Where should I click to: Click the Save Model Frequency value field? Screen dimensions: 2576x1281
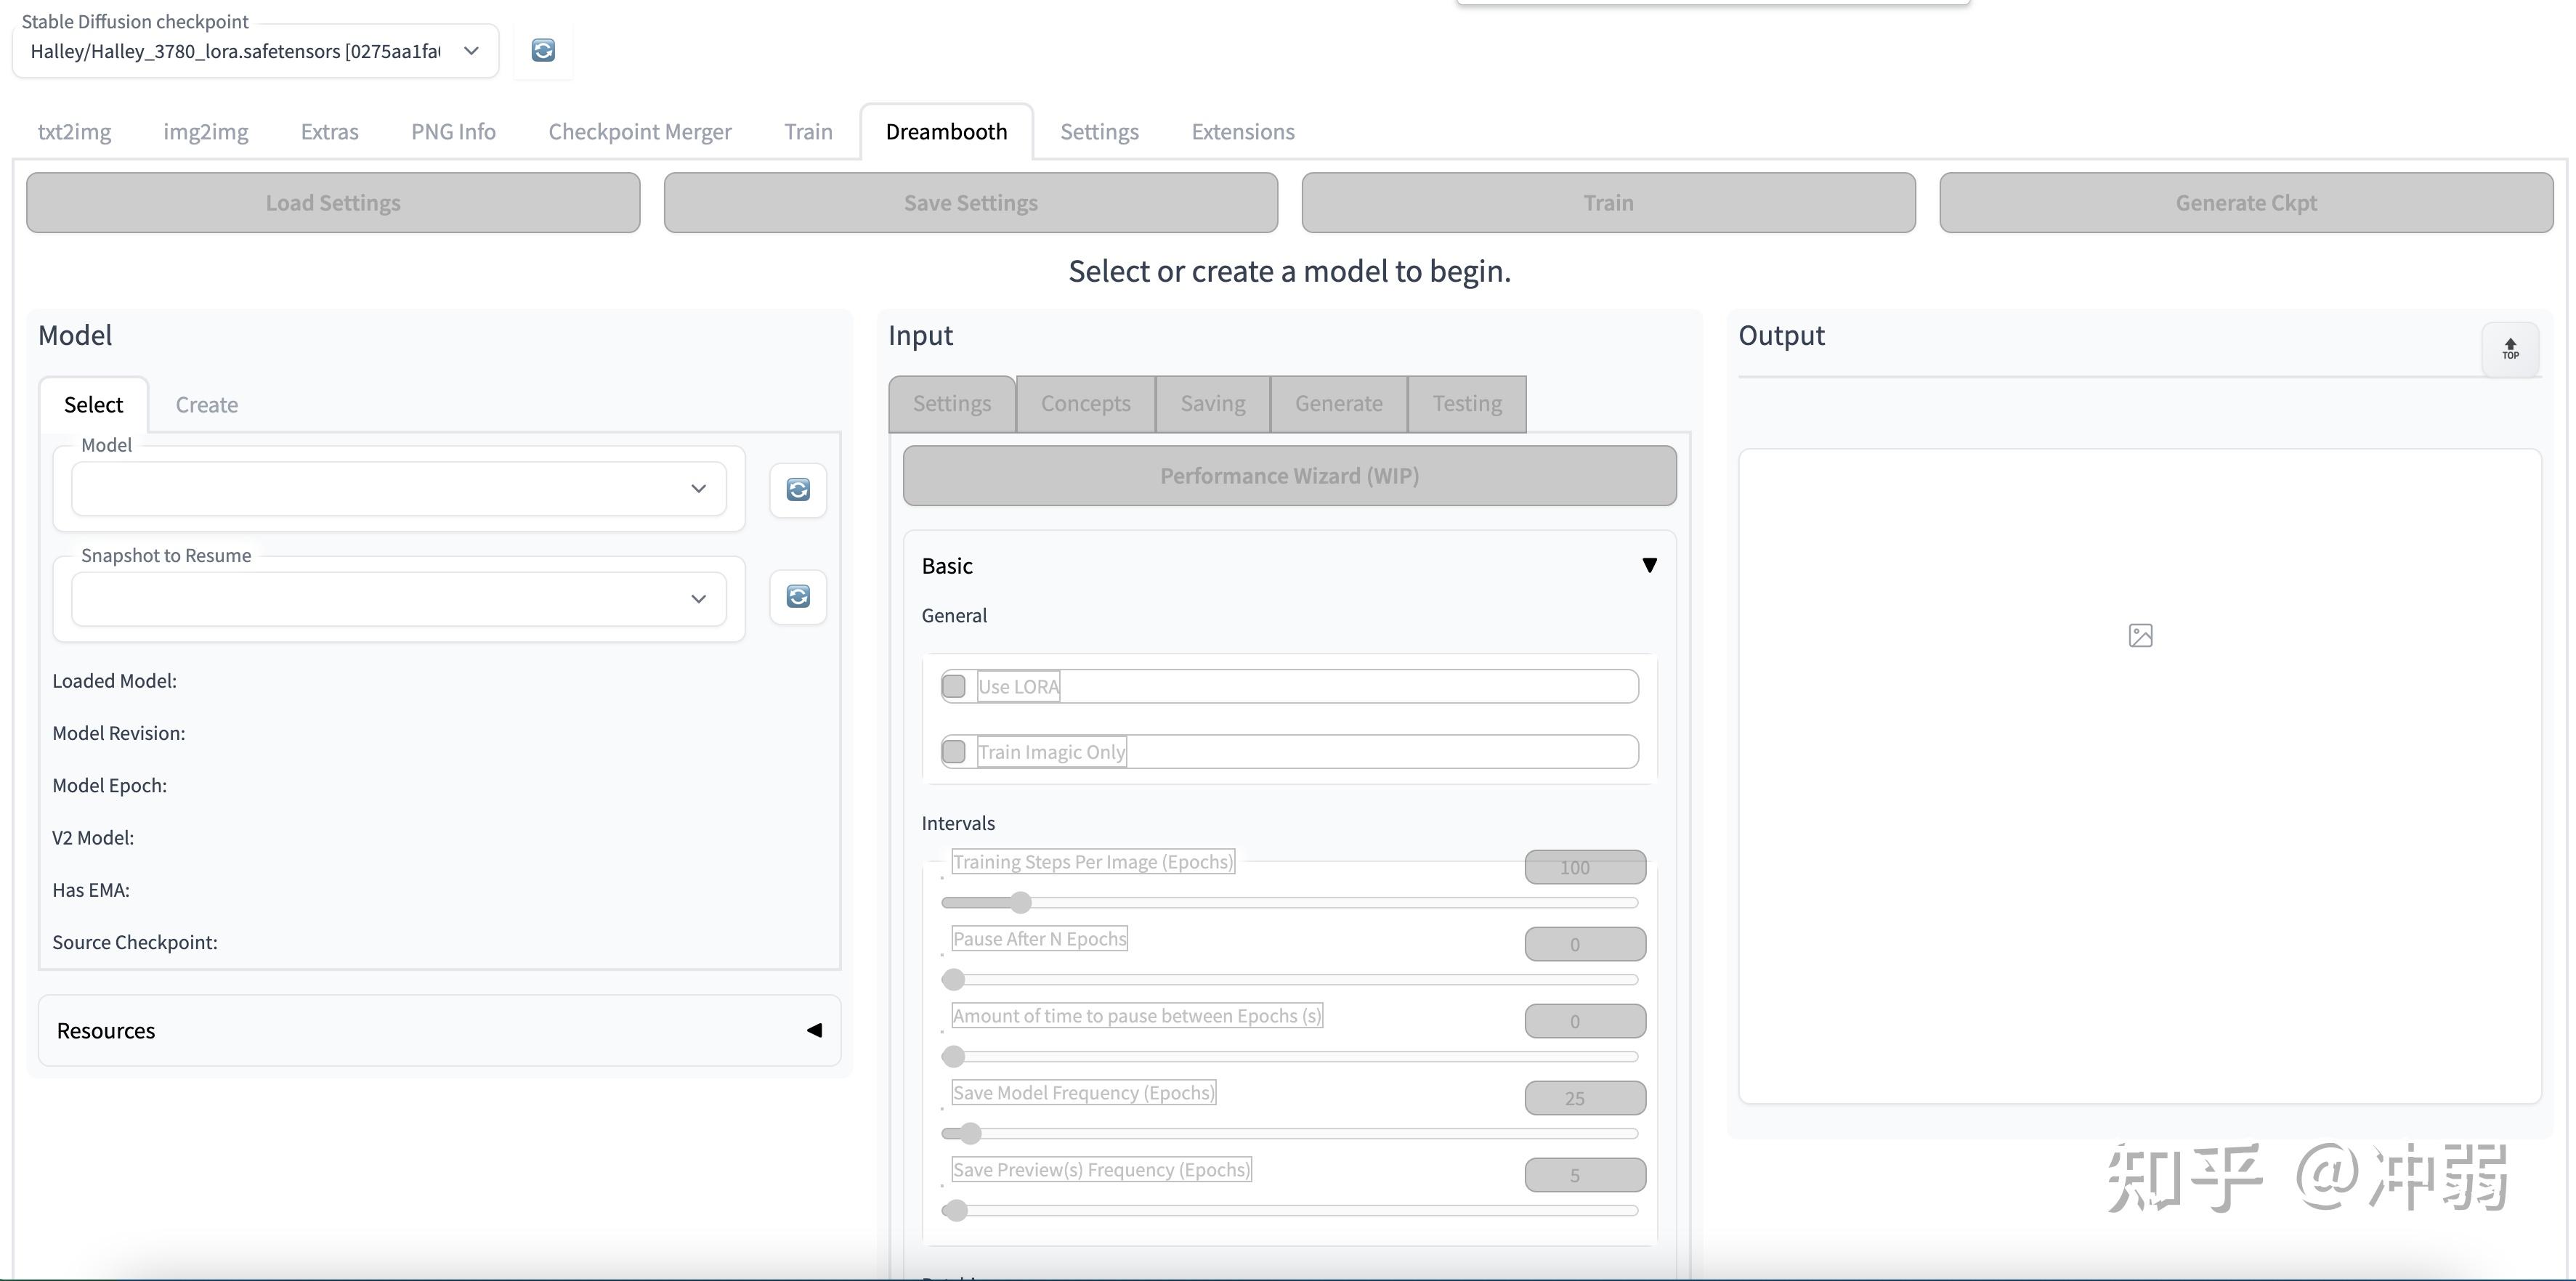tap(1584, 1098)
